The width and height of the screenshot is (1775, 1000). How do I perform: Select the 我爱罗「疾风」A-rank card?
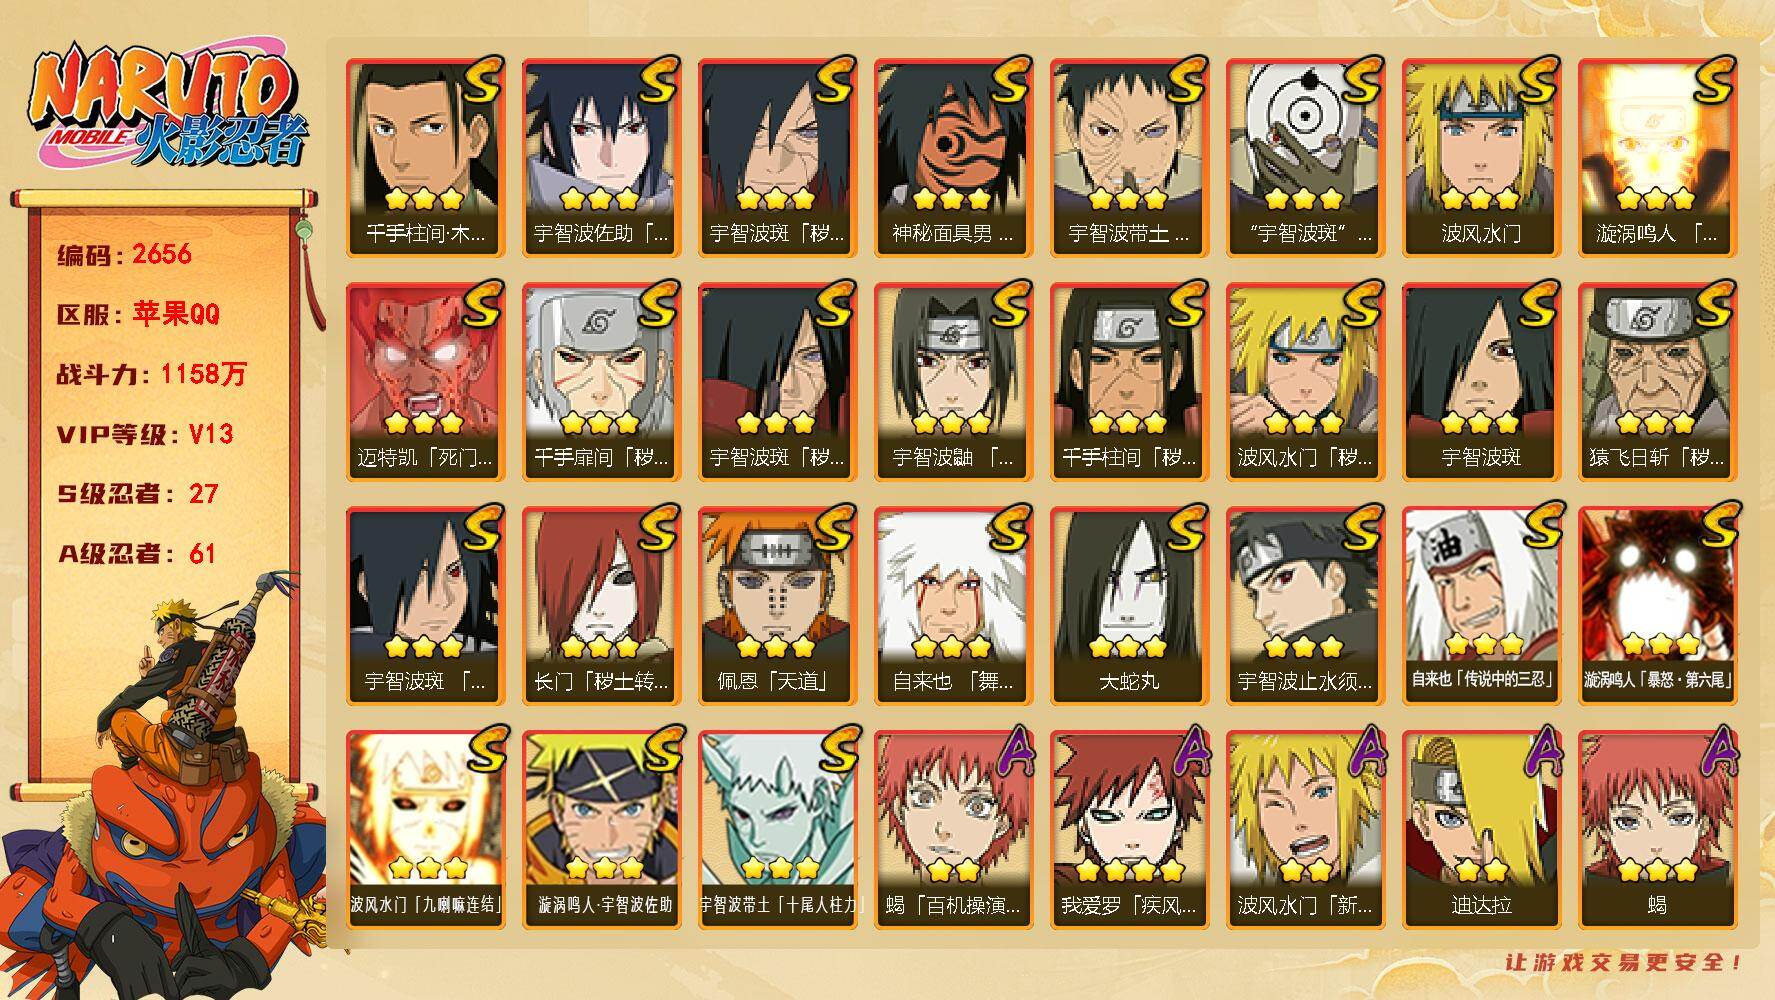point(1129,830)
